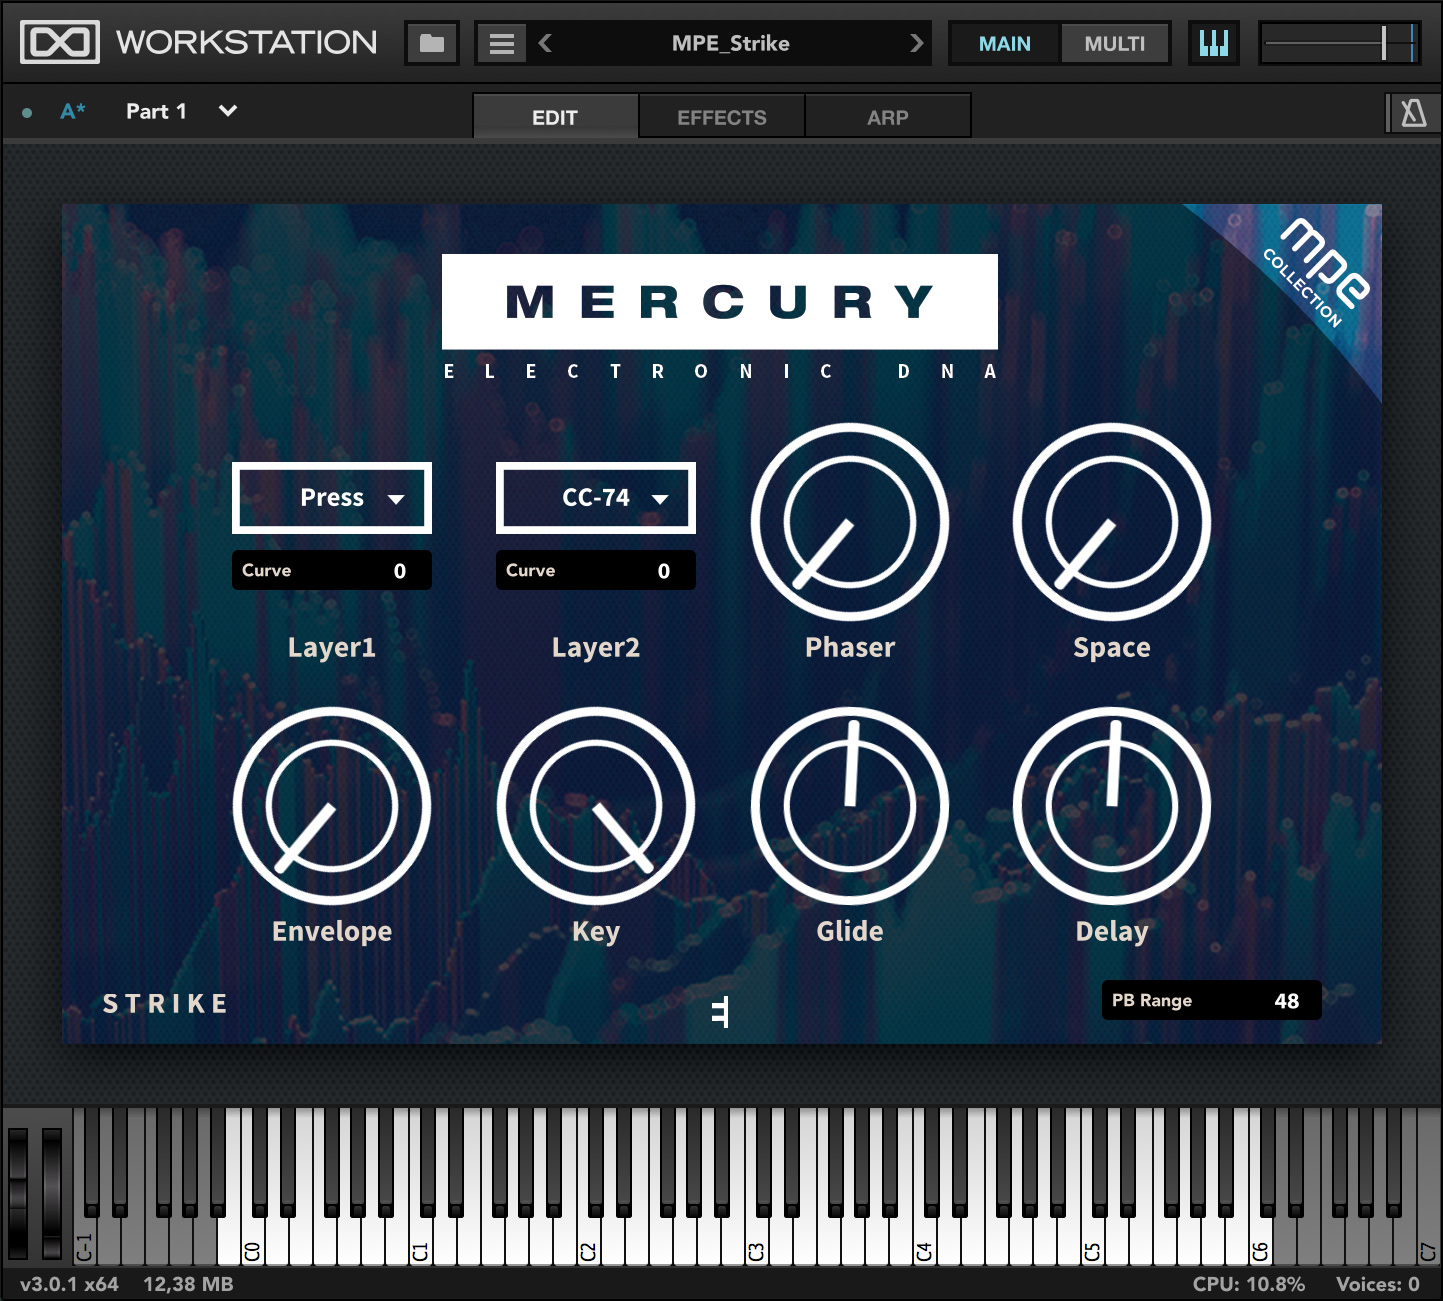
Task: Click the master volume slider
Action: pos(1339,43)
